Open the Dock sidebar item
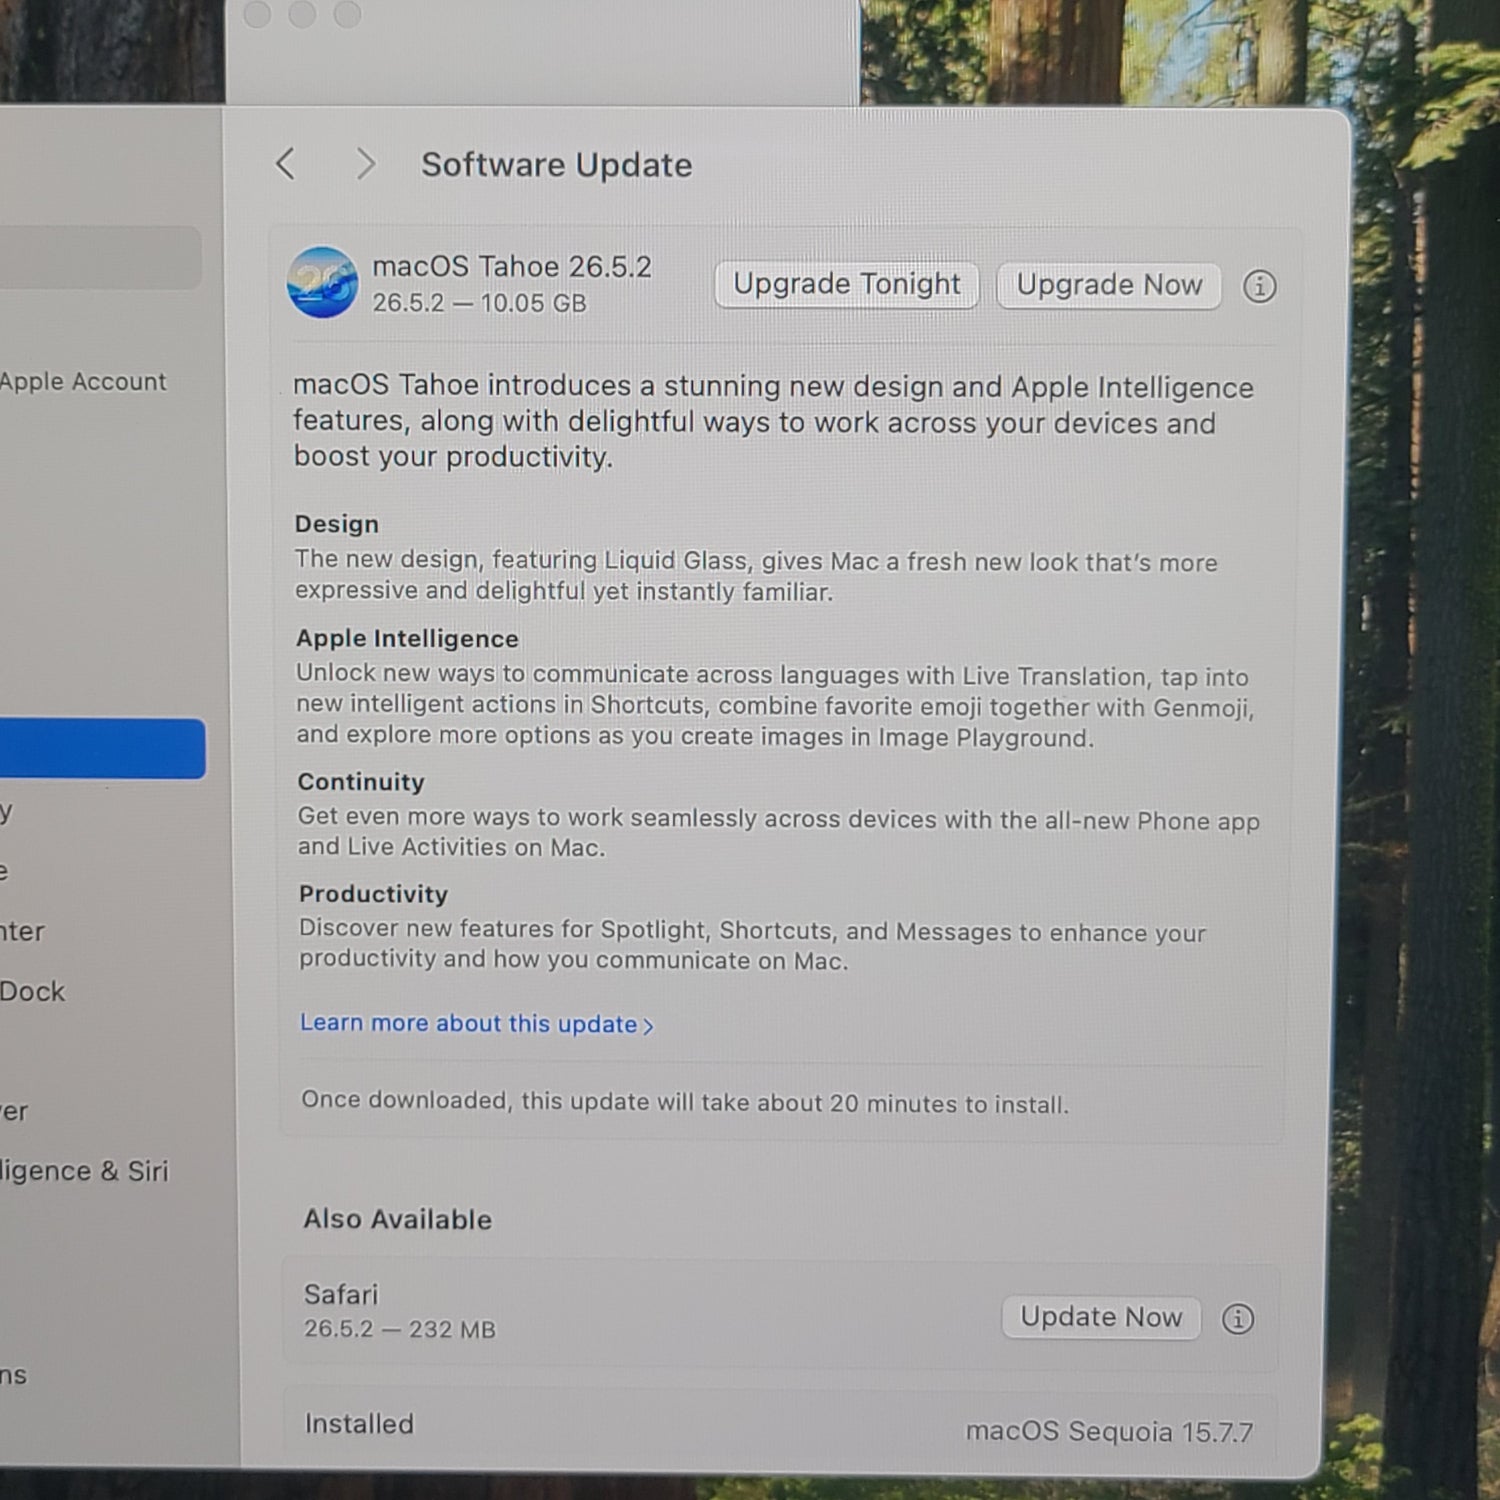Viewport: 1500px width, 1500px height. click(x=33, y=992)
